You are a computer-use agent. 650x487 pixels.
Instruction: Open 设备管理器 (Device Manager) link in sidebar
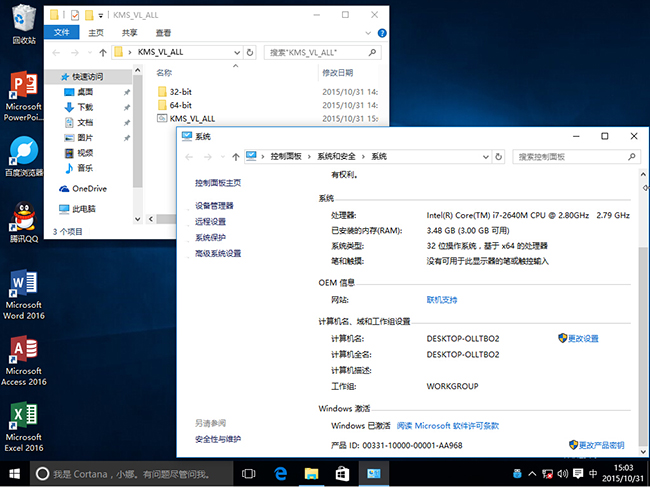point(214,205)
